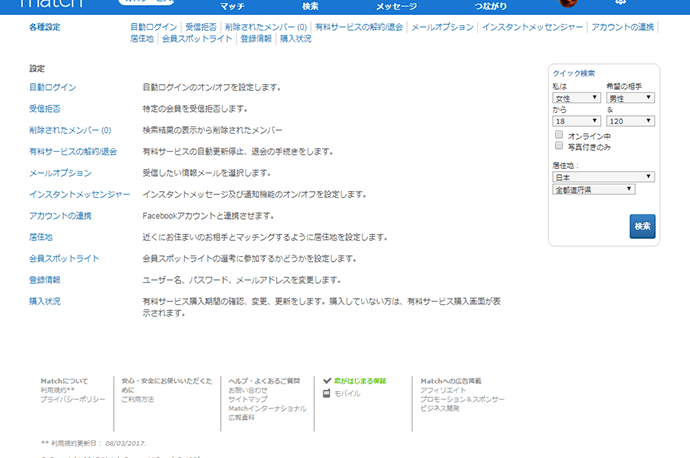This screenshot has height=458, width=690.
Task: Open the 検索 tab in top navigation
Action: (x=310, y=6)
